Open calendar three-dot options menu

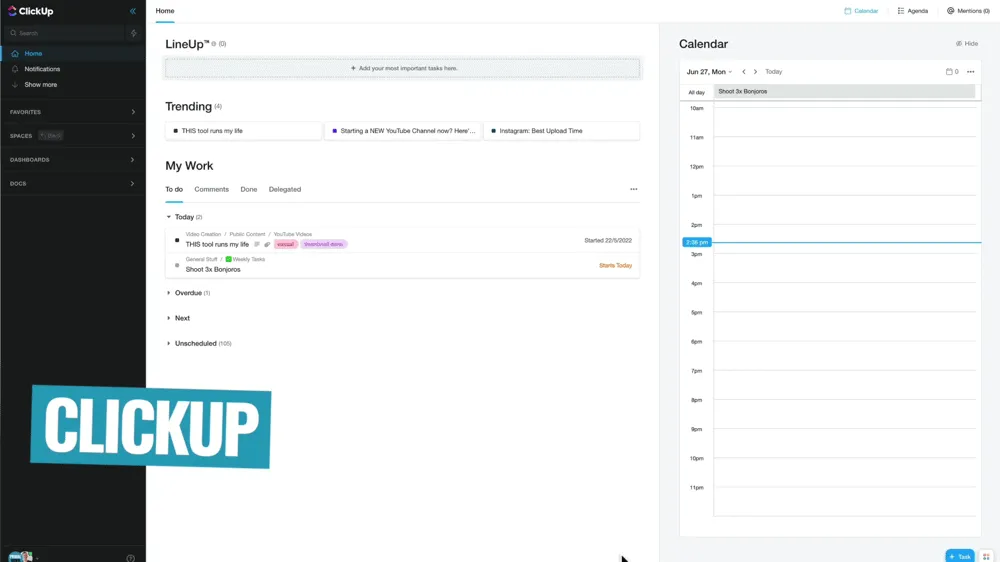970,72
